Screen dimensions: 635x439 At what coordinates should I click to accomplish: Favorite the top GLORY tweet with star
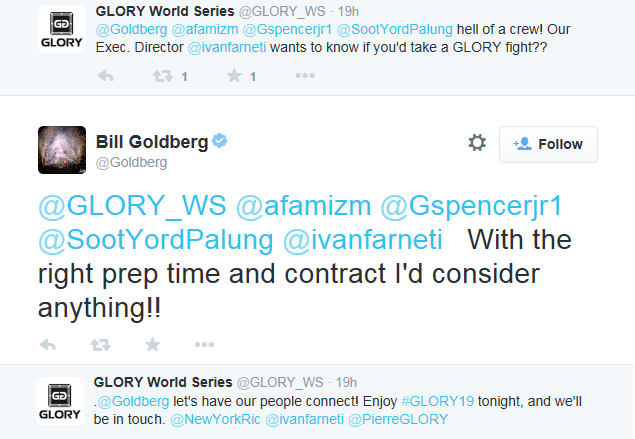234,76
